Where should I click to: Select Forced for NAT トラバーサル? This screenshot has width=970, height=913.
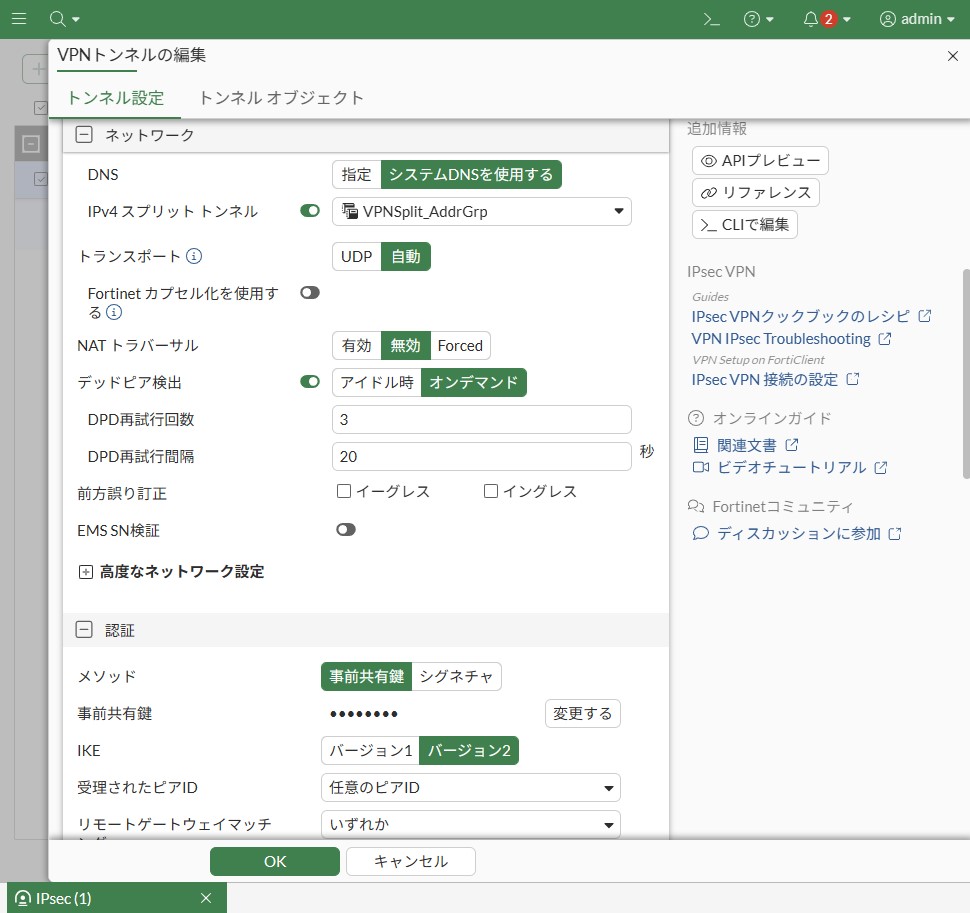coord(460,346)
